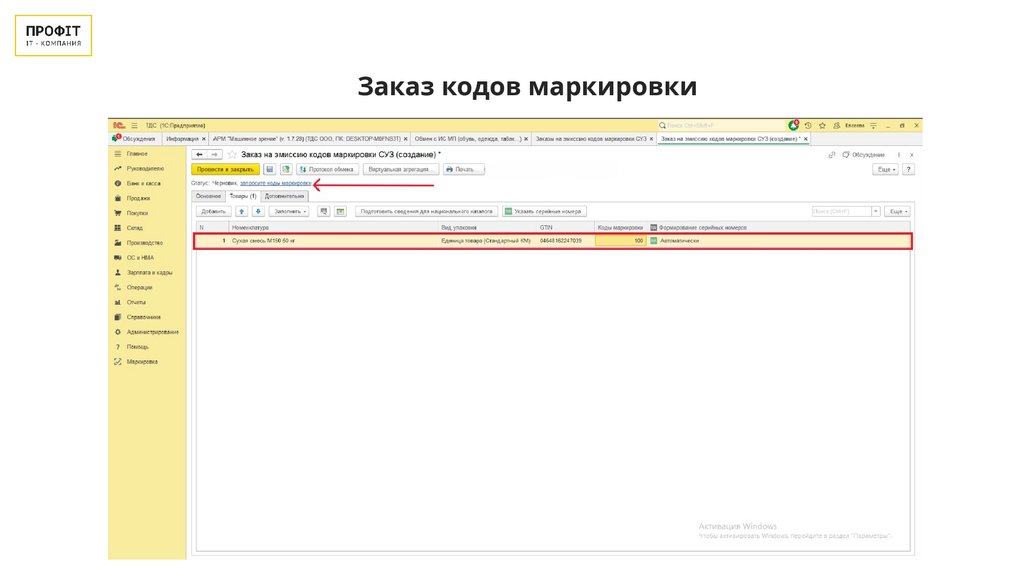Close the Информация tab
1024x576 pixels.
coord(204,139)
